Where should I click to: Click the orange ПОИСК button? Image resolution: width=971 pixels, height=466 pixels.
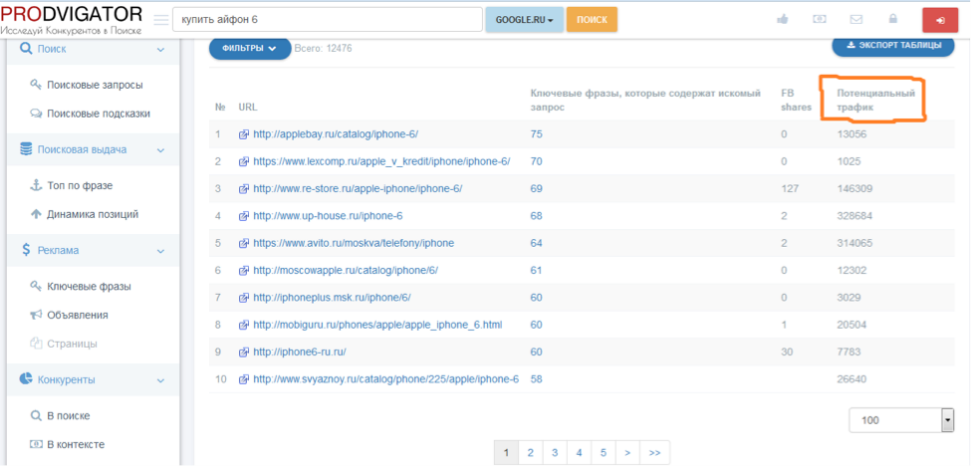[592, 20]
